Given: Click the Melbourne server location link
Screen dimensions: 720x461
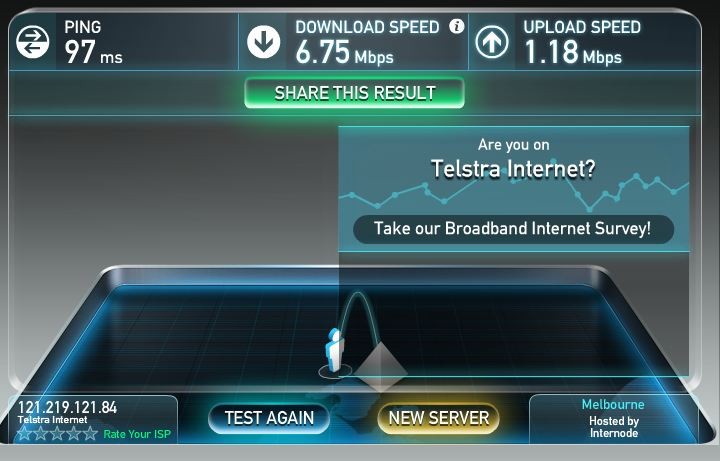Looking at the screenshot, I should 613,405.
